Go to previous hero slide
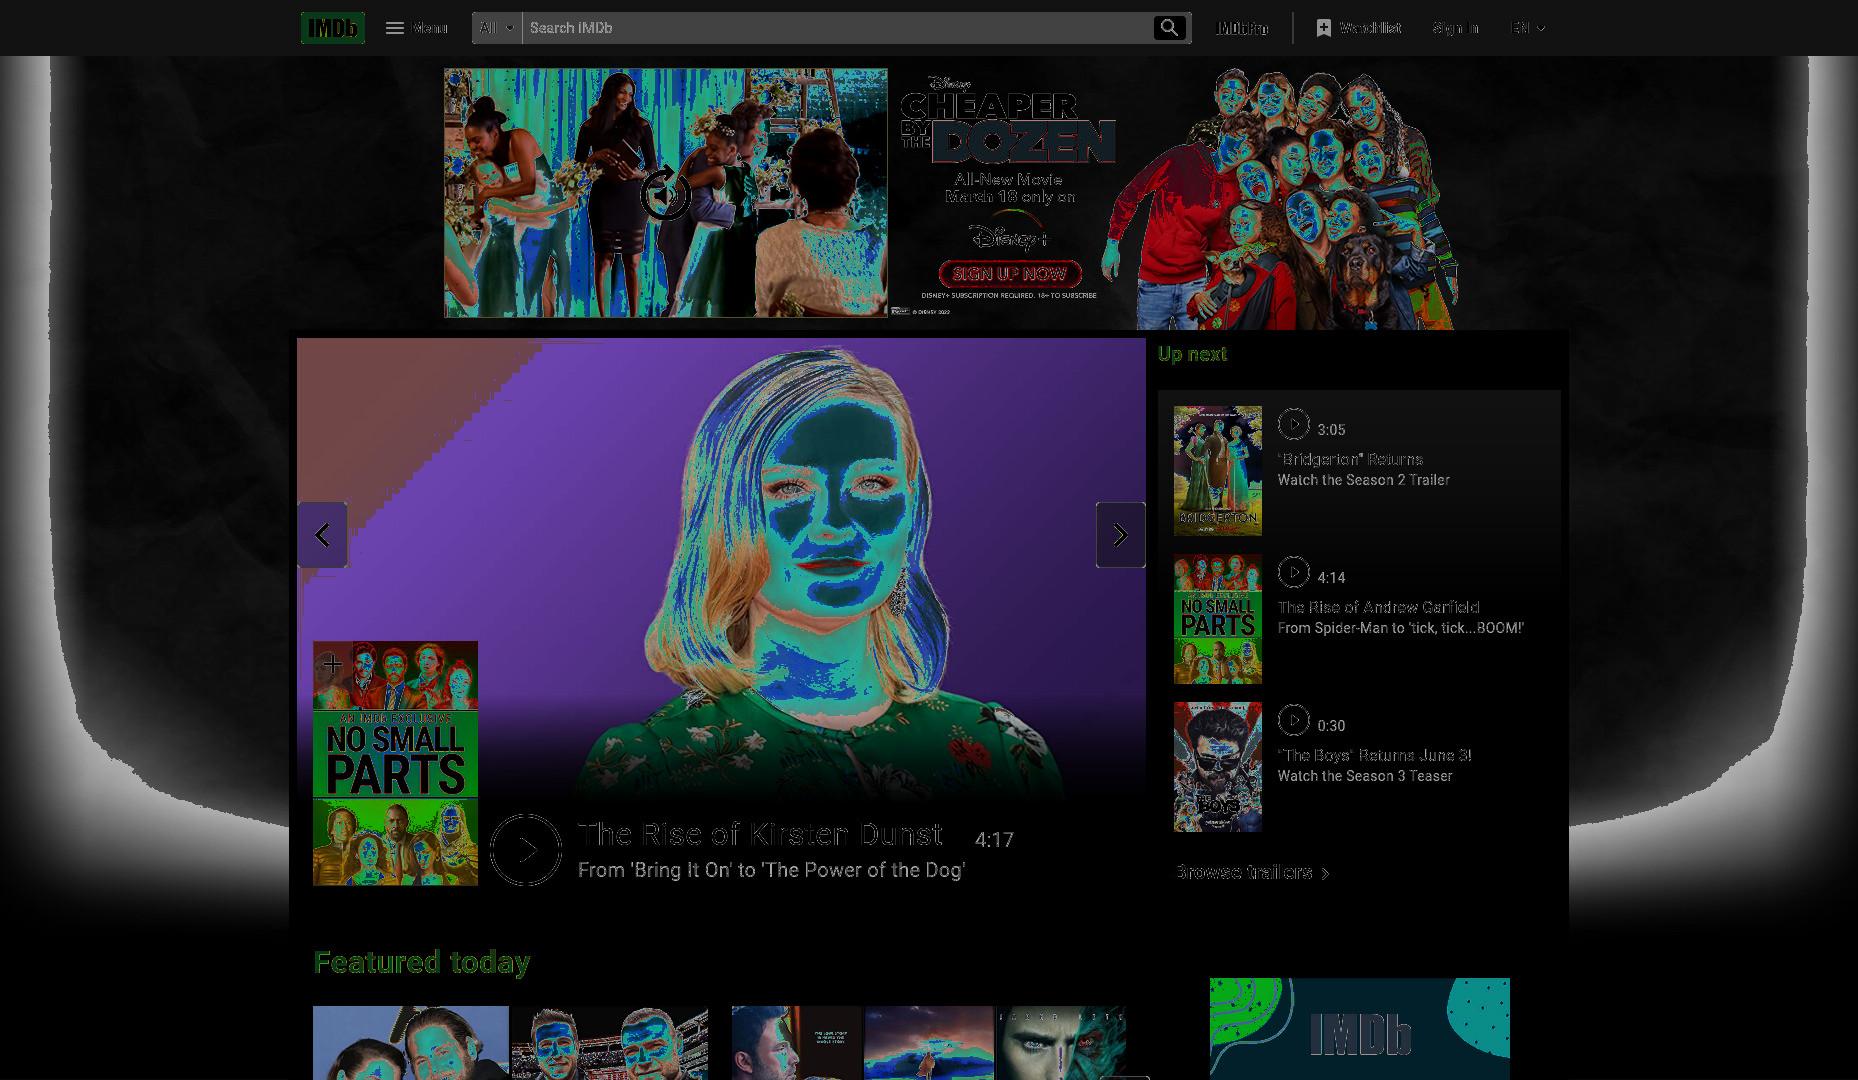This screenshot has height=1080, width=1858. pyautogui.click(x=322, y=535)
